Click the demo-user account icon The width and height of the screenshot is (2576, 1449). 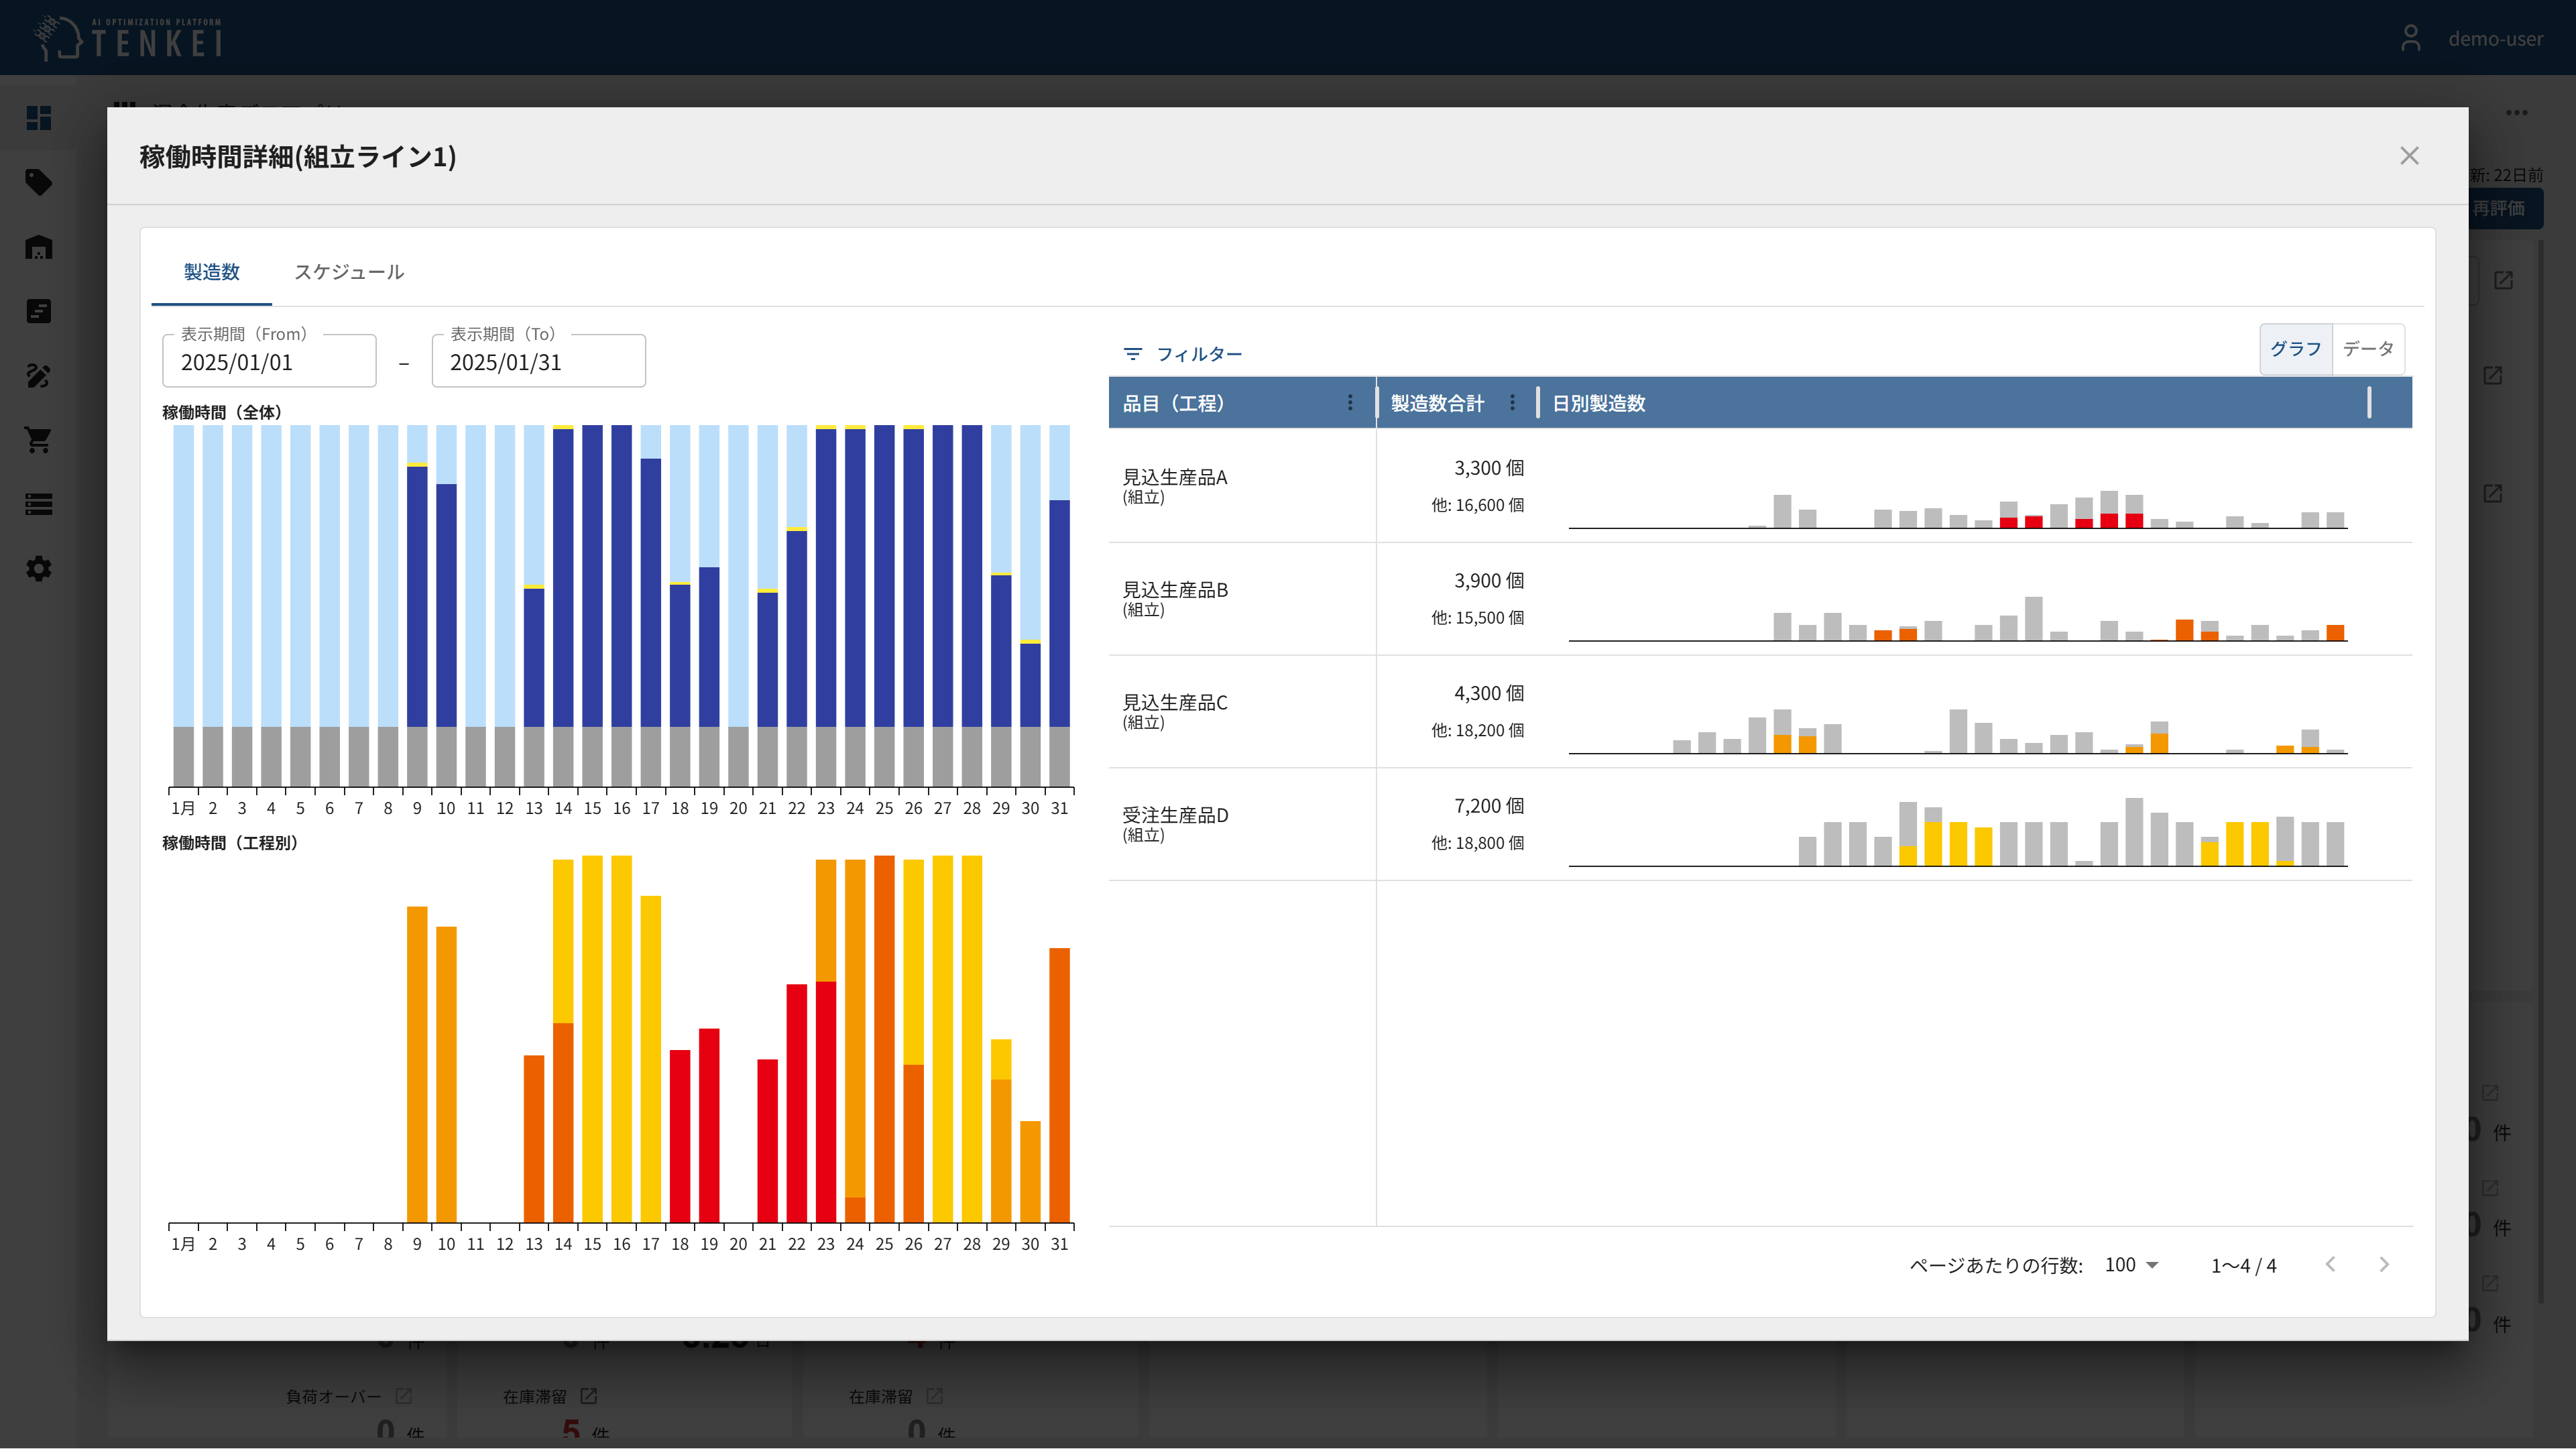tap(2411, 38)
